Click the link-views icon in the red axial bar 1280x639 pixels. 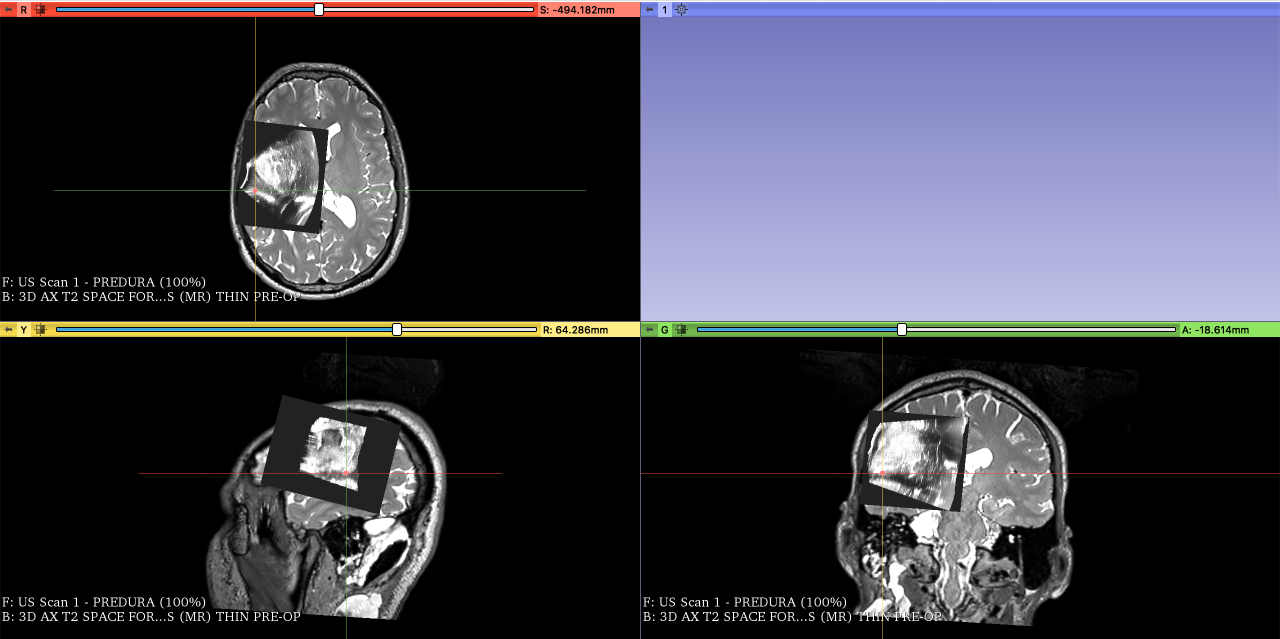(x=38, y=9)
